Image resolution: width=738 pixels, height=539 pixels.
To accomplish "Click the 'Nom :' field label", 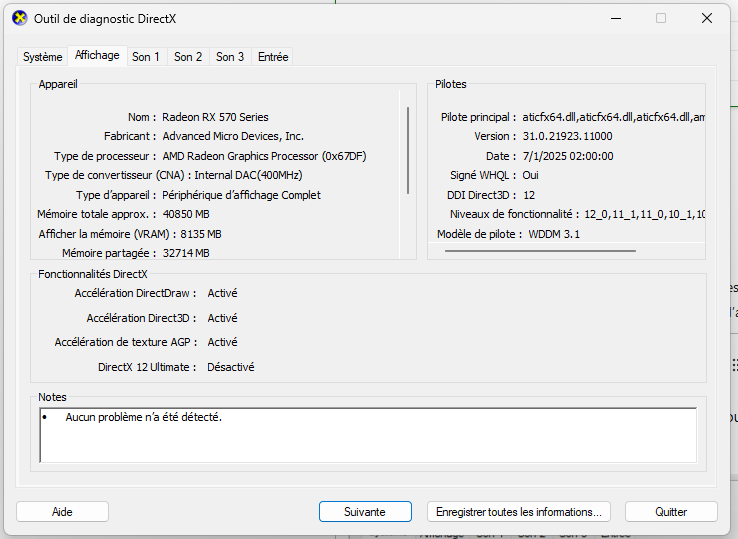I will coord(142,117).
